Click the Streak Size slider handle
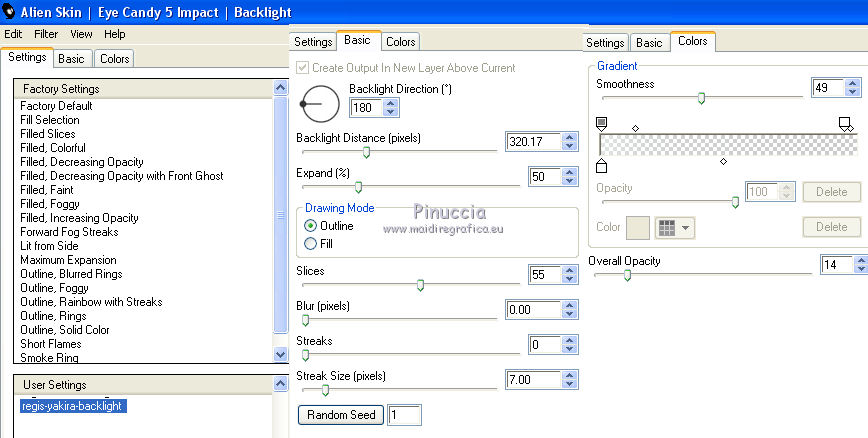The image size is (868, 438). (326, 390)
